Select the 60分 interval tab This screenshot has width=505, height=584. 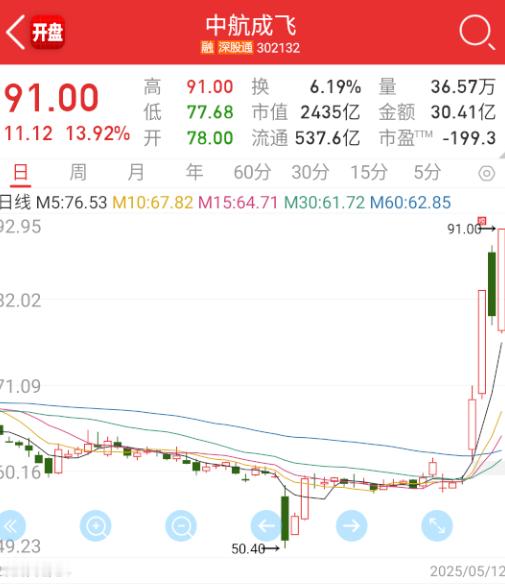[252, 172]
